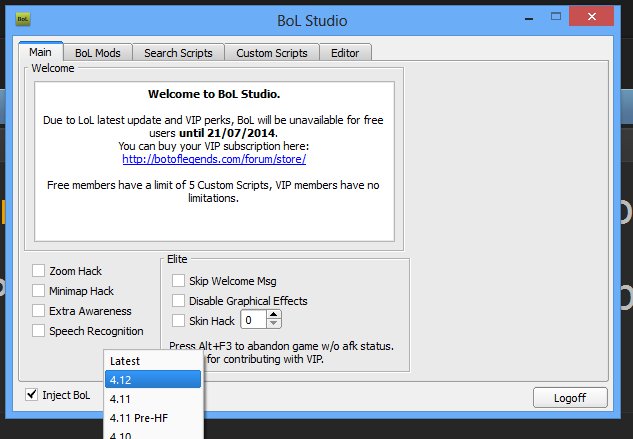Image resolution: width=633 pixels, height=439 pixels.
Task: Click the 'Welcome to BoL Studio.' heading
Action: pyautogui.click(x=214, y=94)
